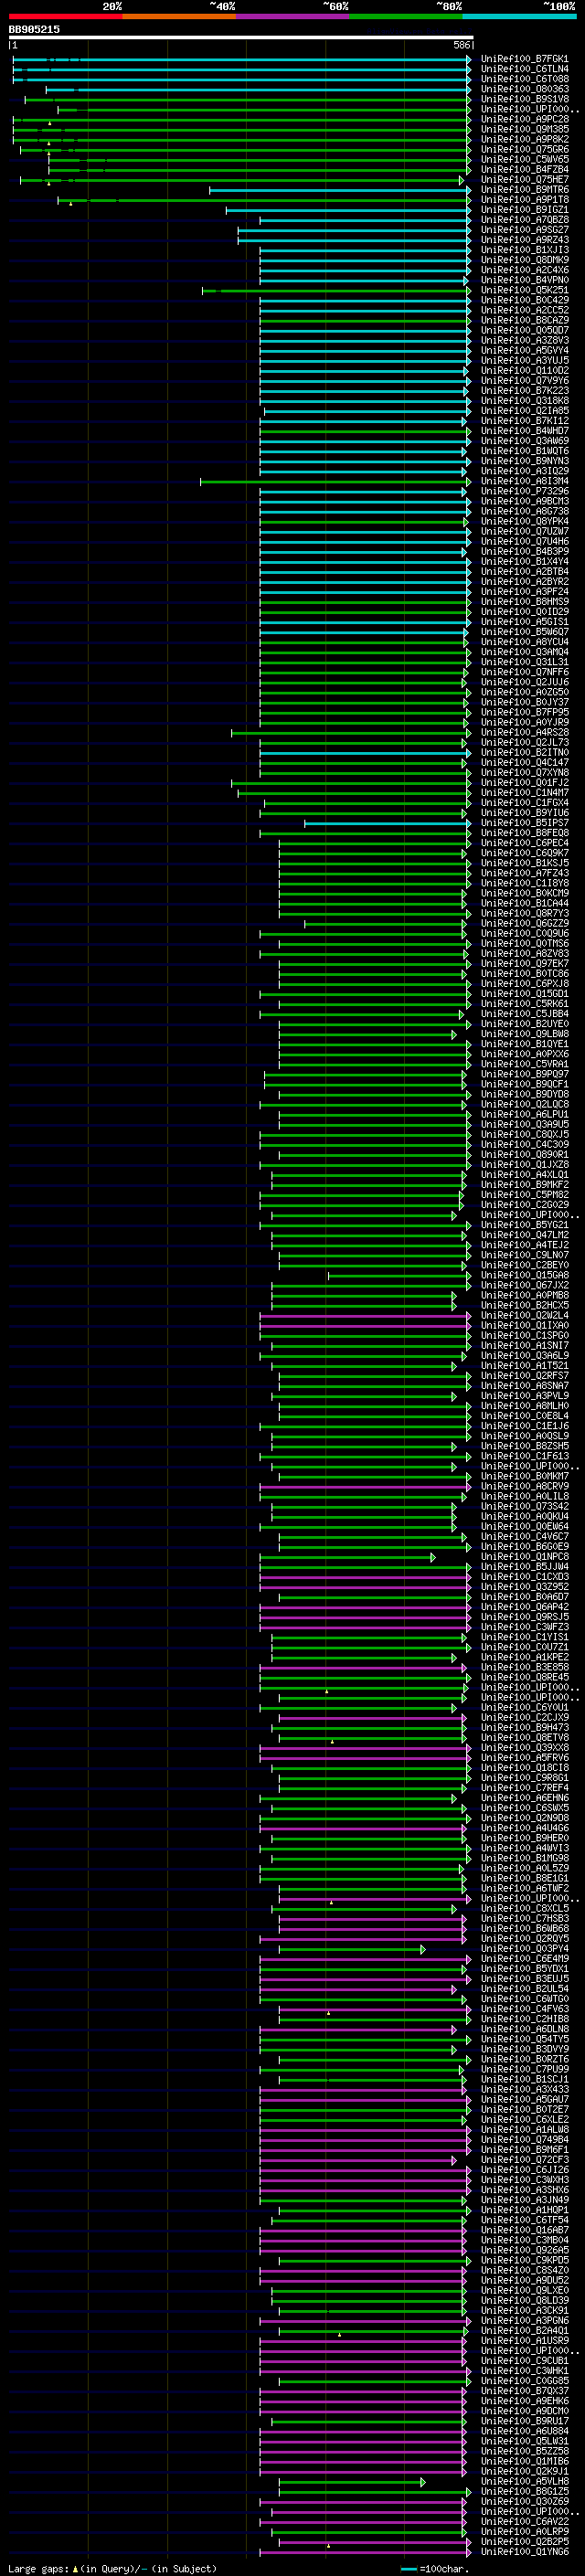Open hit UniRef100_B9S1V8
The image size is (585, 2576).
pos(525,99)
